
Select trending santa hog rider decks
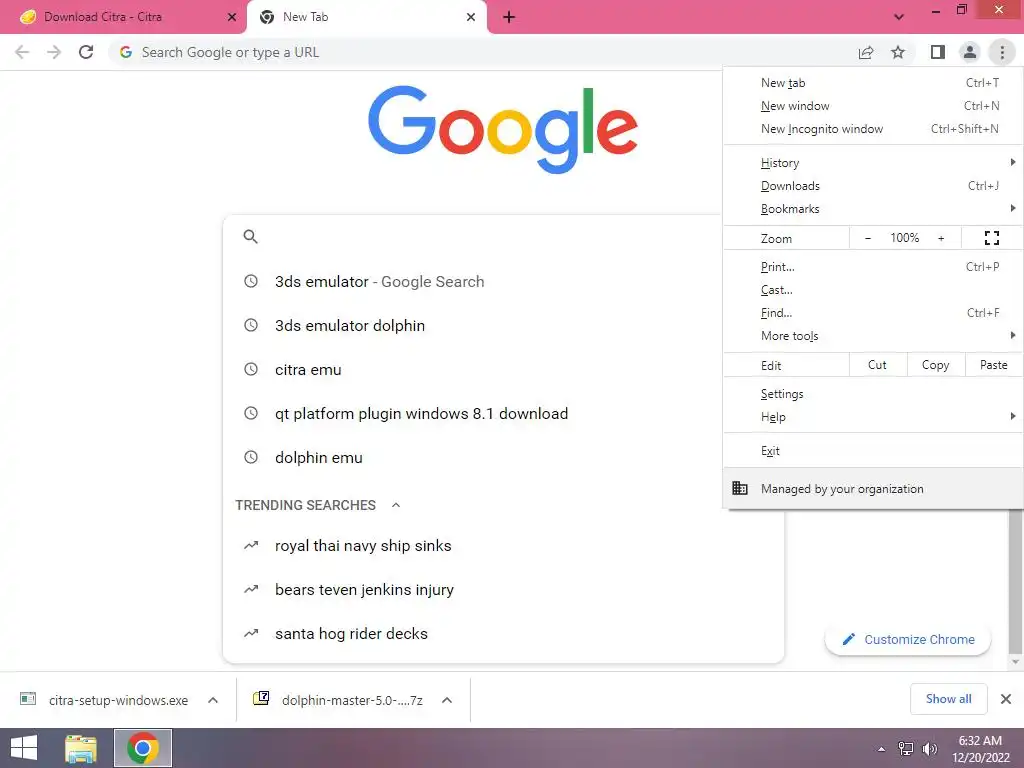point(503,633)
